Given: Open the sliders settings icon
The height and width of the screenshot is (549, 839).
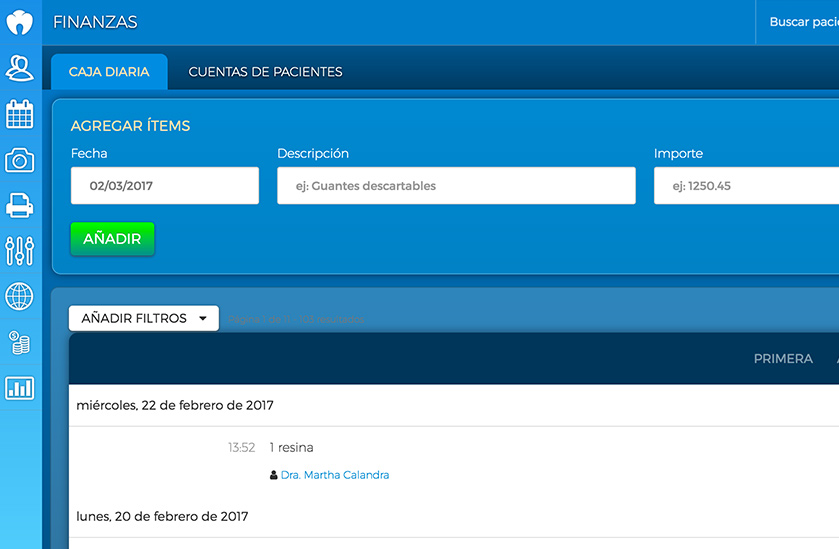Looking at the screenshot, I should [x=20, y=250].
